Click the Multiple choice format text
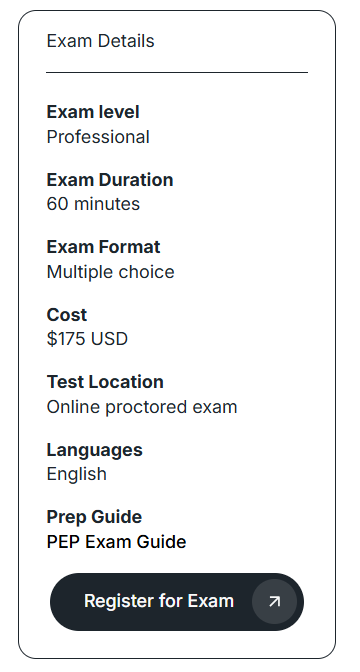 pyautogui.click(x=110, y=272)
